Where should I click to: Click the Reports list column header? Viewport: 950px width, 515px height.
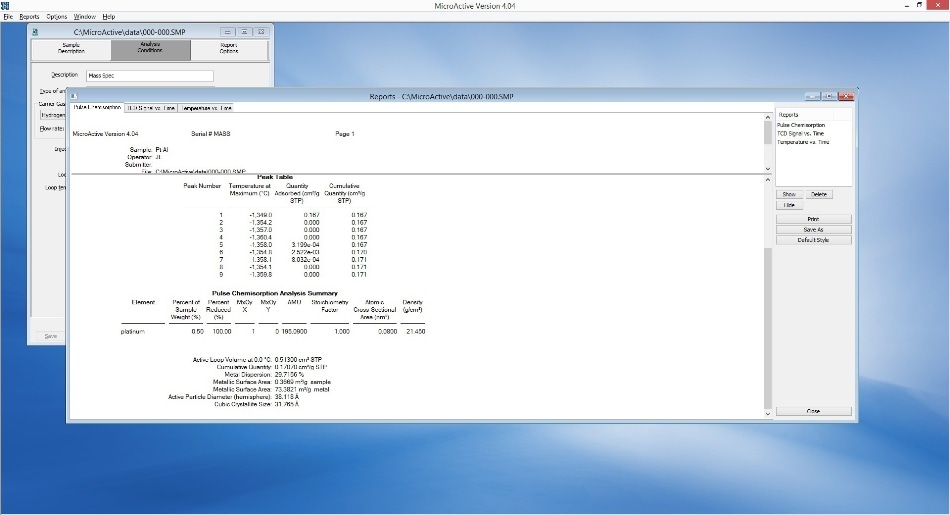[805, 115]
